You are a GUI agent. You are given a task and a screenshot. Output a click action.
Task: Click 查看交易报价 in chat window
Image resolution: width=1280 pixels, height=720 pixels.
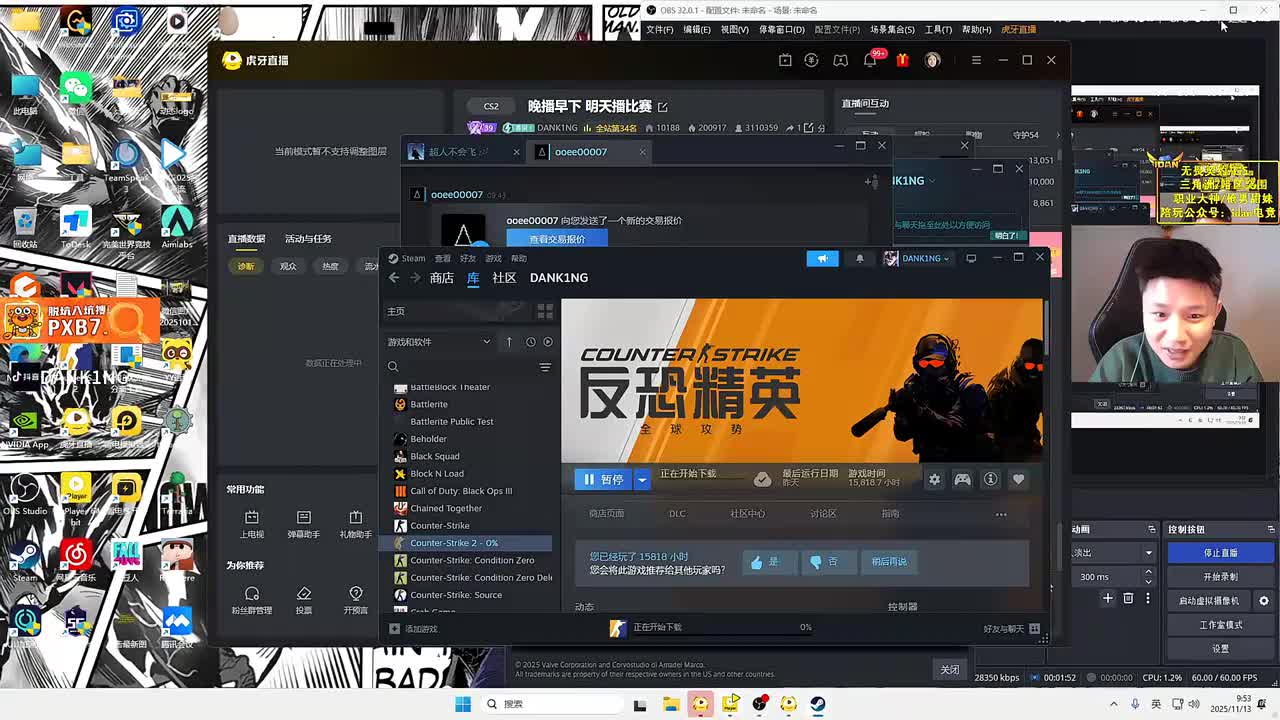pos(557,239)
